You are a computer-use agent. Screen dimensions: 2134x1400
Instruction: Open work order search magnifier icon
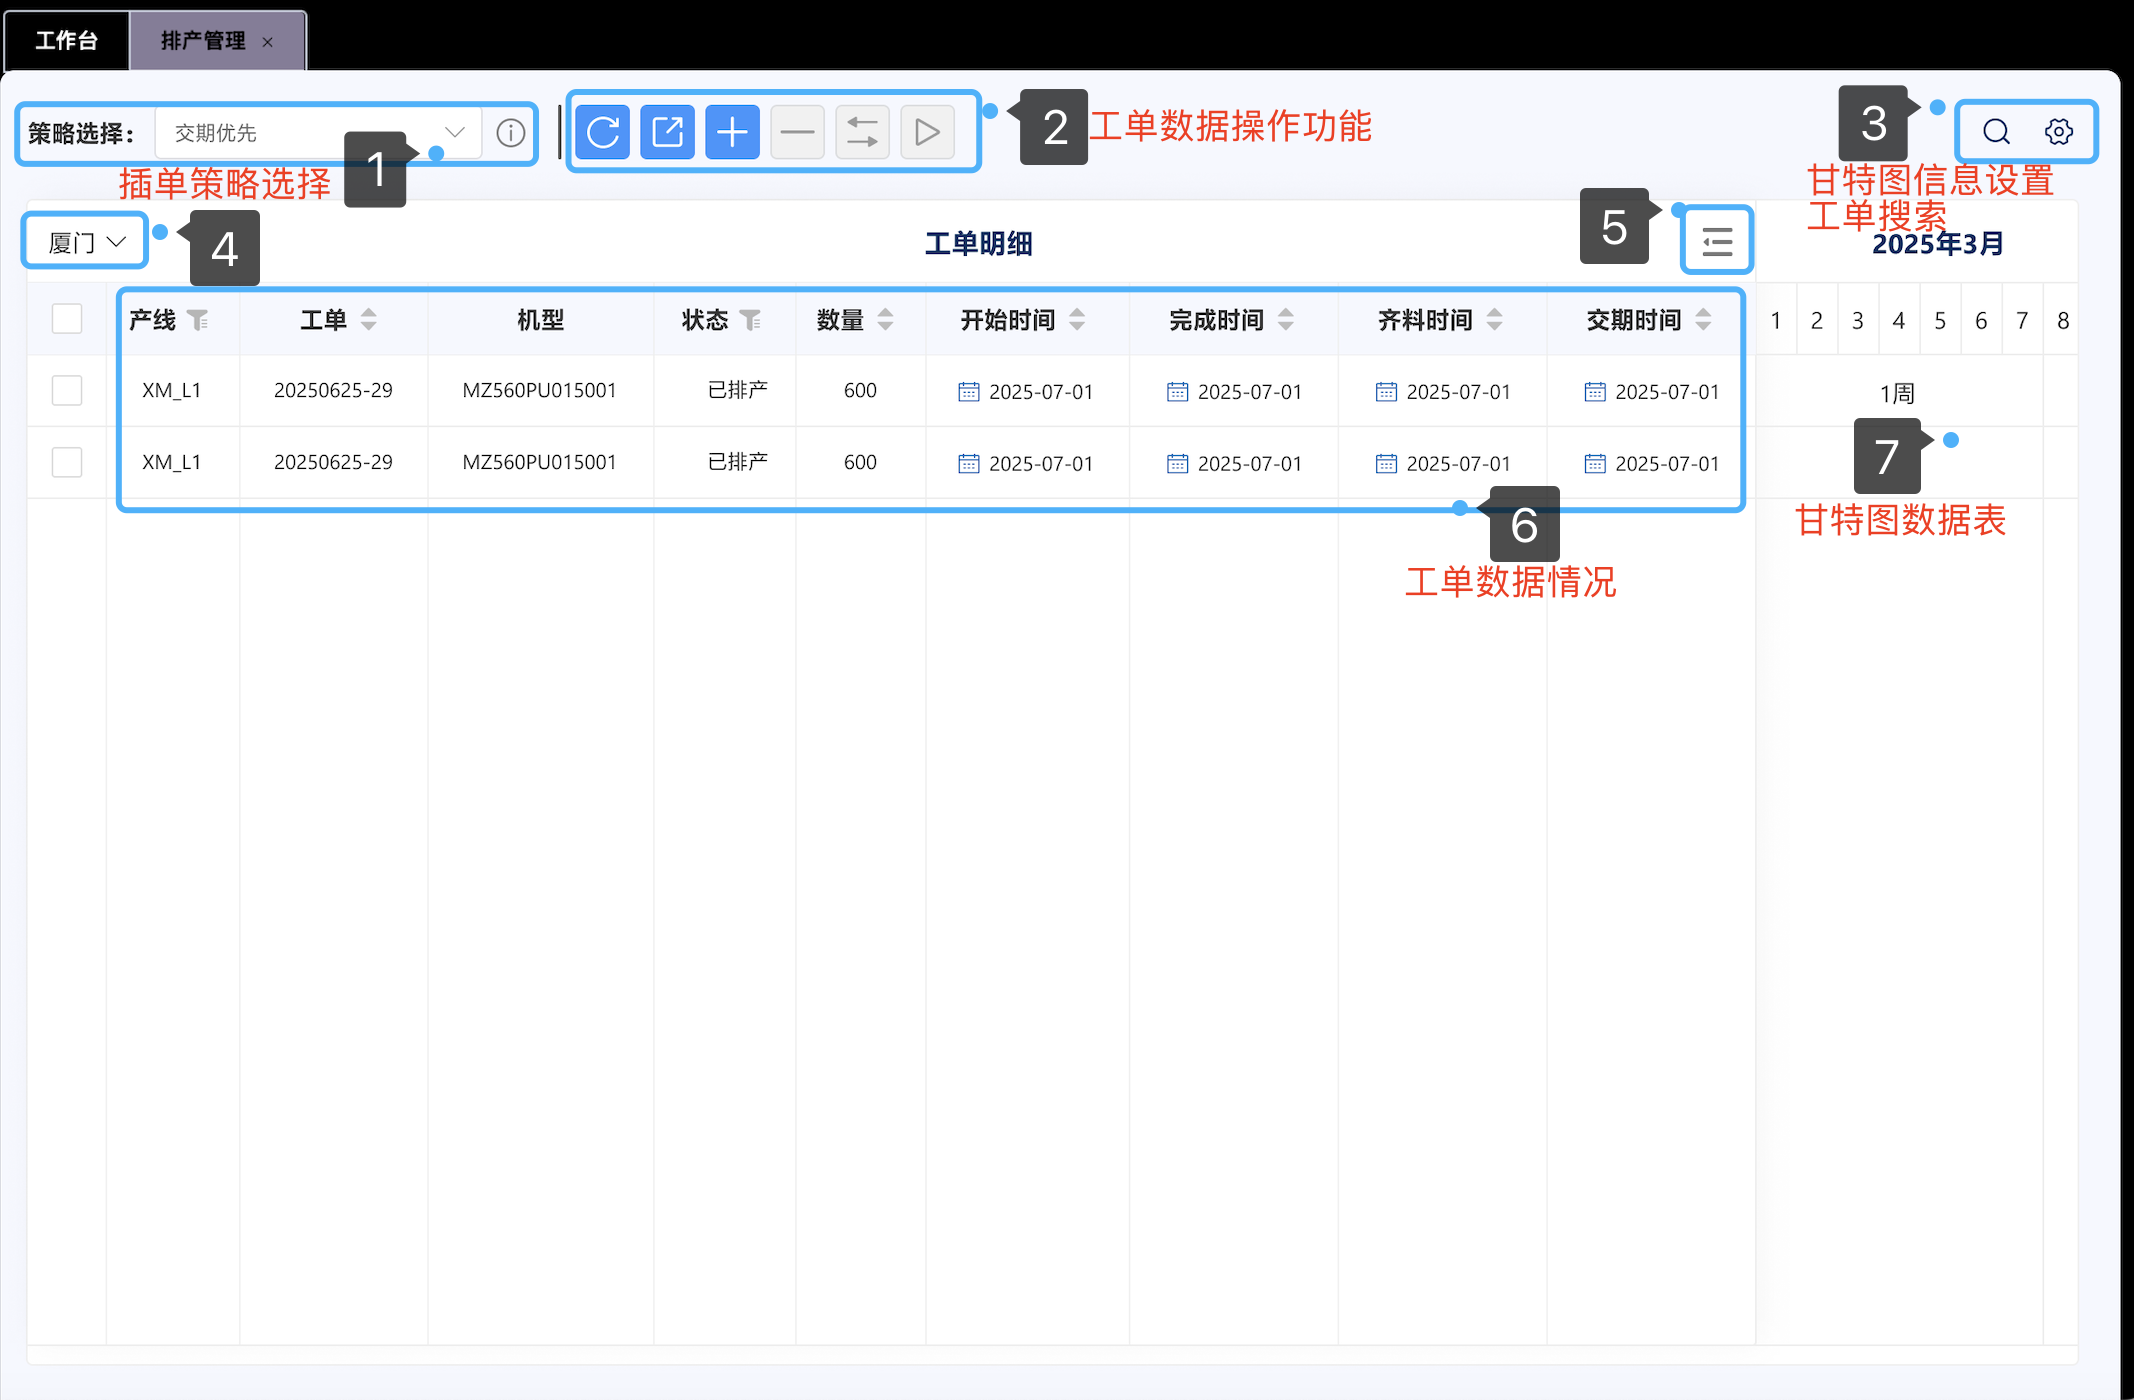(1996, 132)
